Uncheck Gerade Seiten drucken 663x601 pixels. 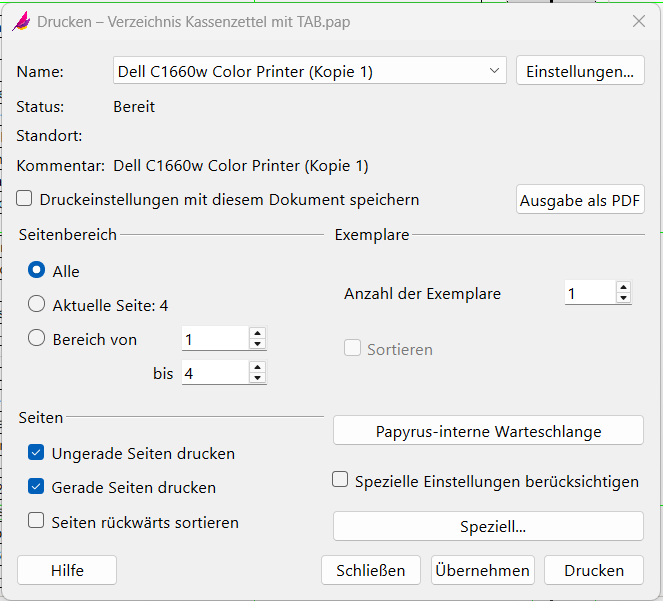(36, 488)
